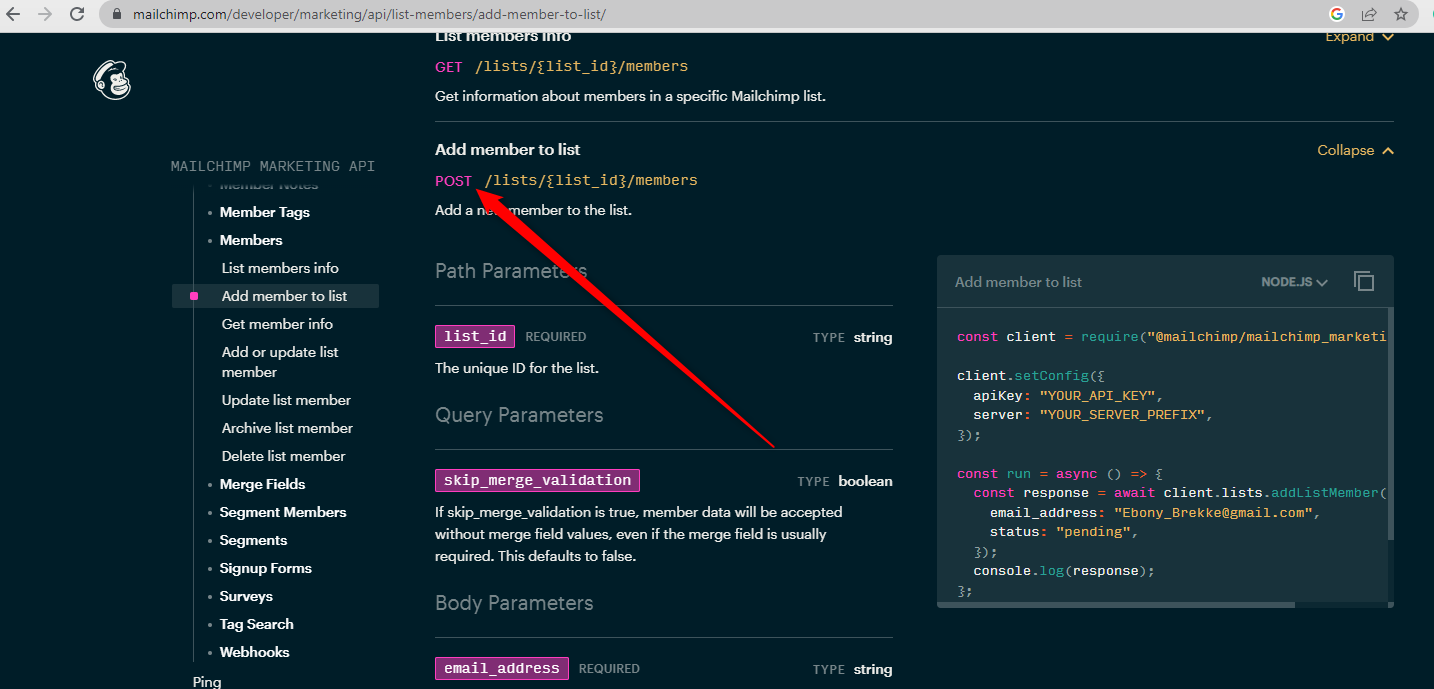Viewport: 1434px width, 689px height.
Task: Expand the List members info section
Action: pyautogui.click(x=1359, y=37)
